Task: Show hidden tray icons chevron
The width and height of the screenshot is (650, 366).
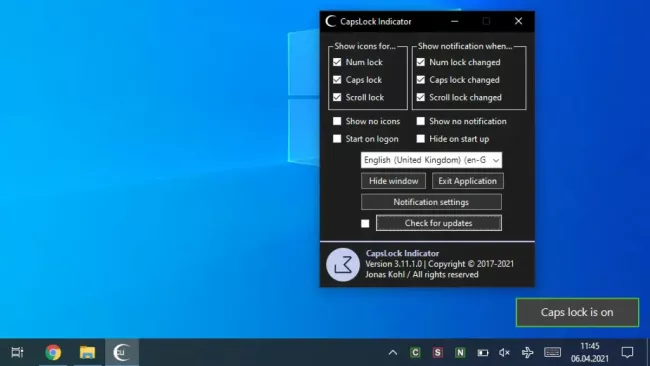Action: (393, 353)
